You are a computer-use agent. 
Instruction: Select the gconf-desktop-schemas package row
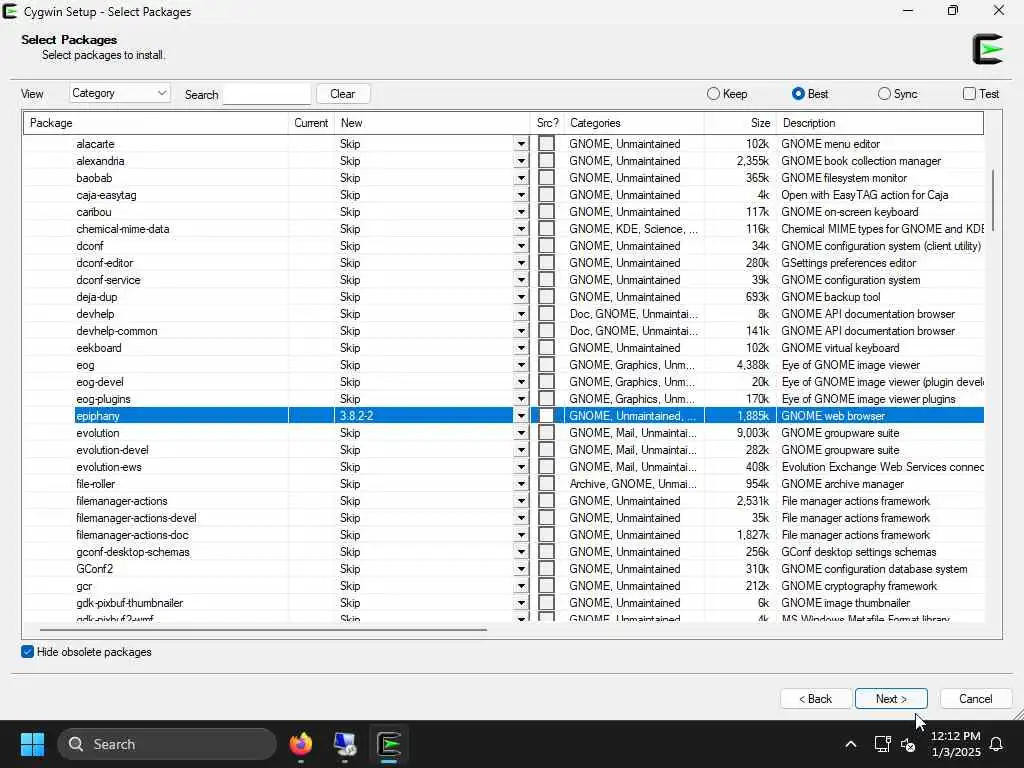click(504, 552)
